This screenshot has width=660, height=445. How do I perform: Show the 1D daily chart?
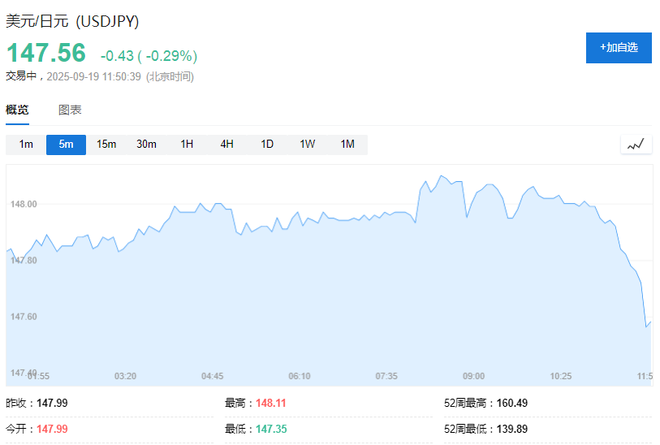[267, 145]
